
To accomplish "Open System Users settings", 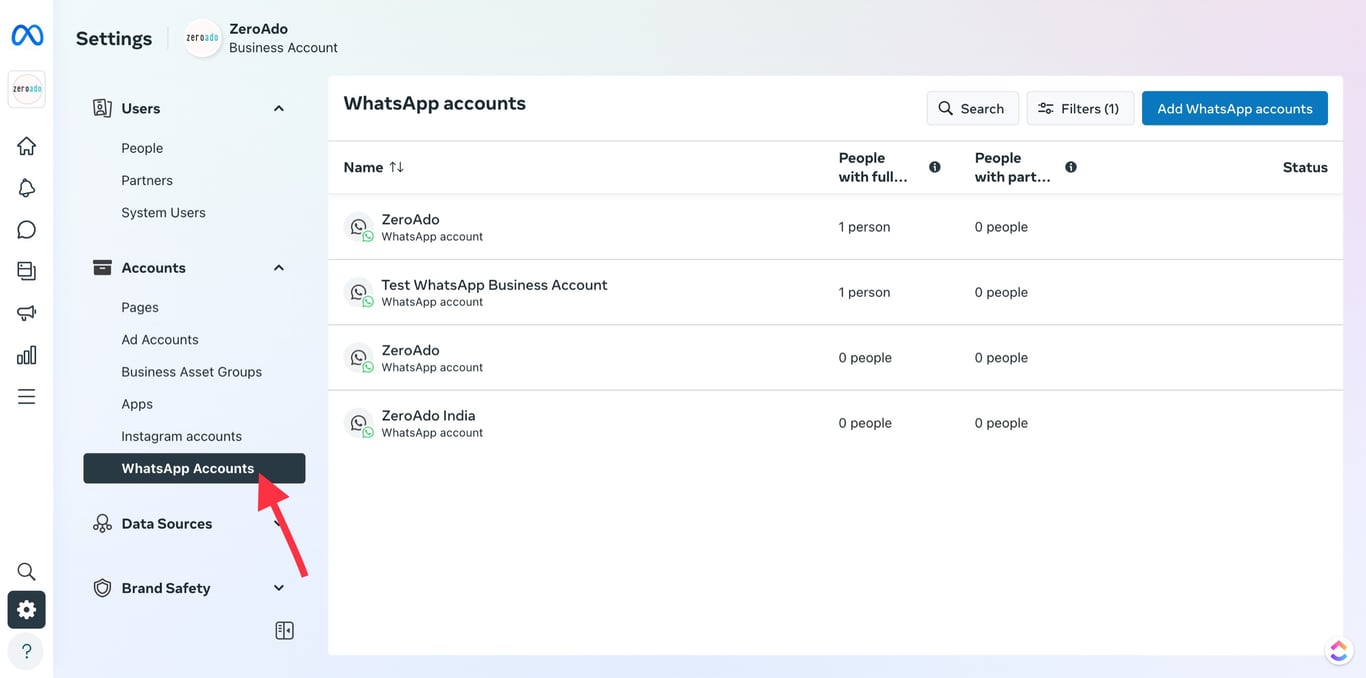I will click(x=163, y=212).
